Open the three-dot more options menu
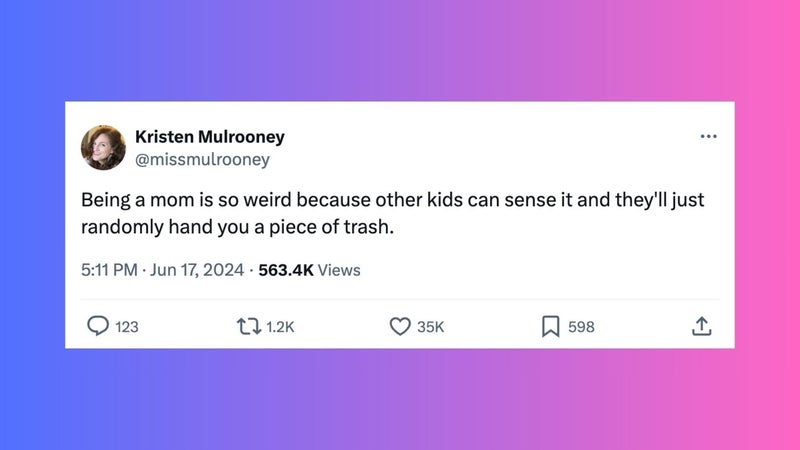800x450 pixels. pyautogui.click(x=709, y=137)
